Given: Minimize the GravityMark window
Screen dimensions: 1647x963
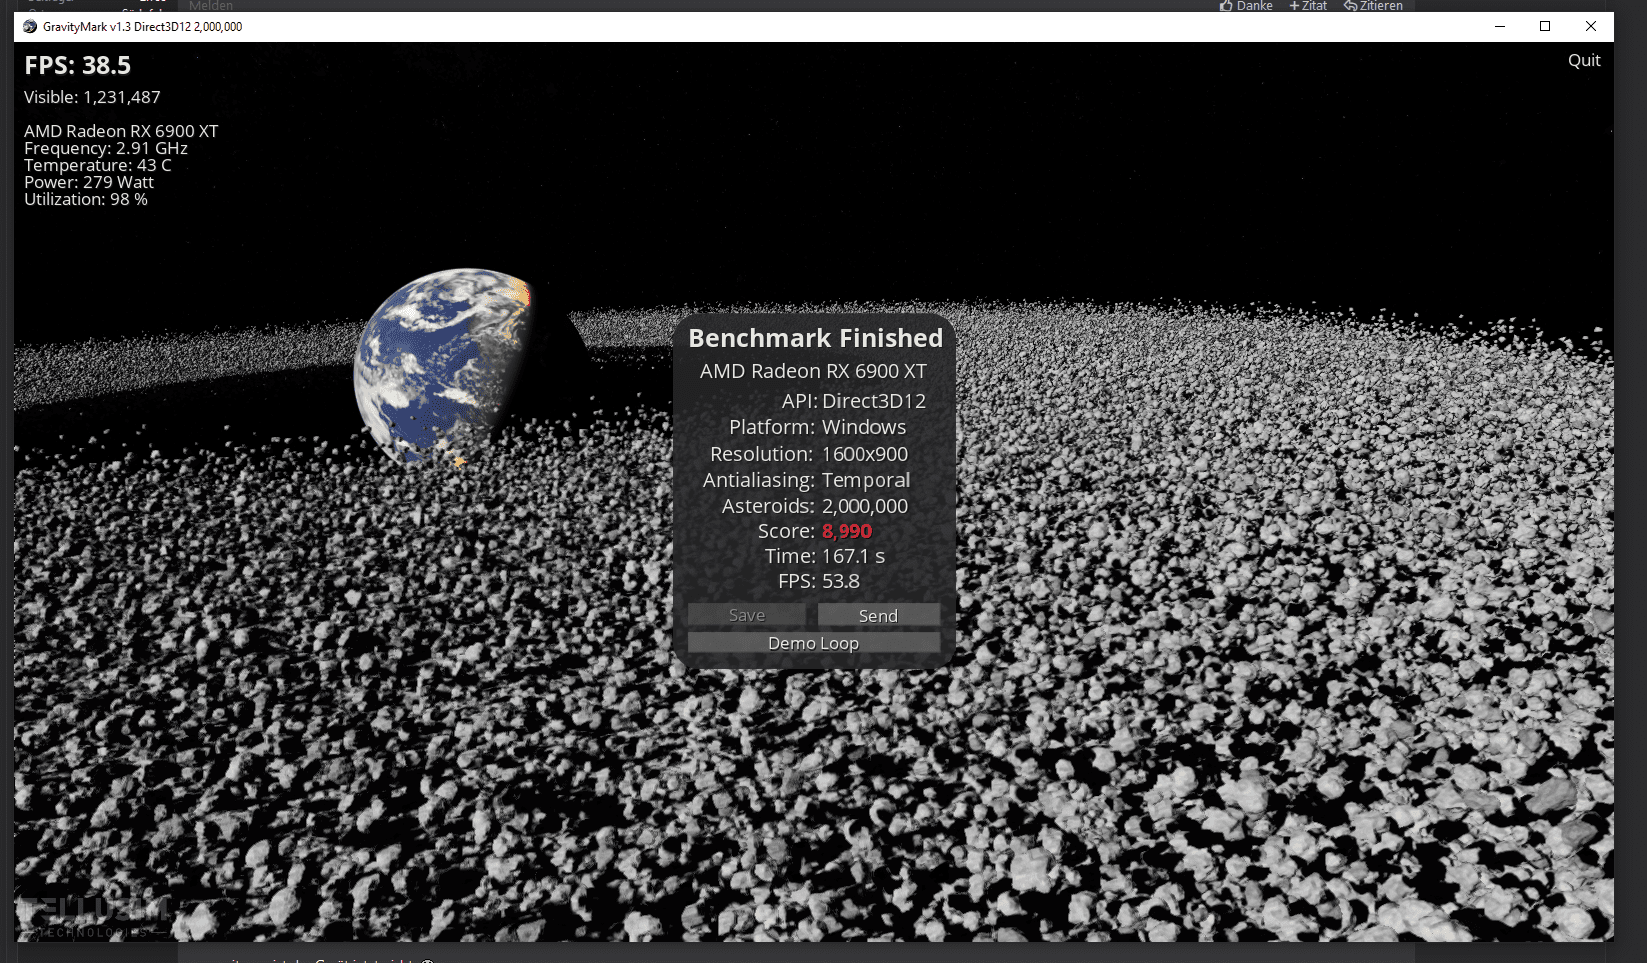Looking at the screenshot, I should tap(1500, 27).
